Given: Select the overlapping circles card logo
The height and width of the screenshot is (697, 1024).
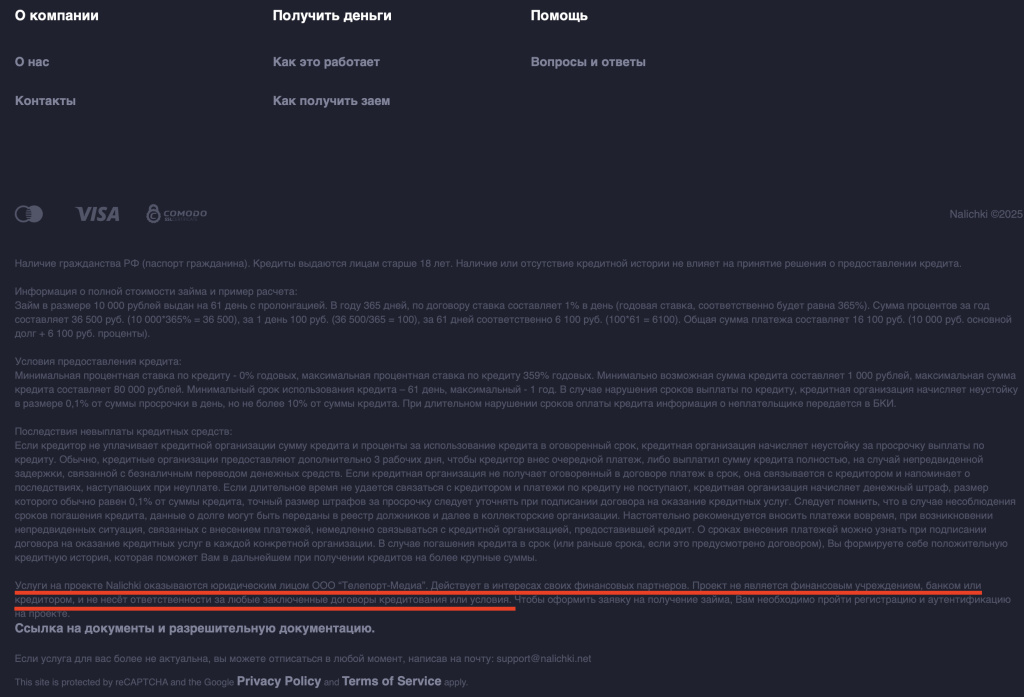Looking at the screenshot, I should [29, 214].
